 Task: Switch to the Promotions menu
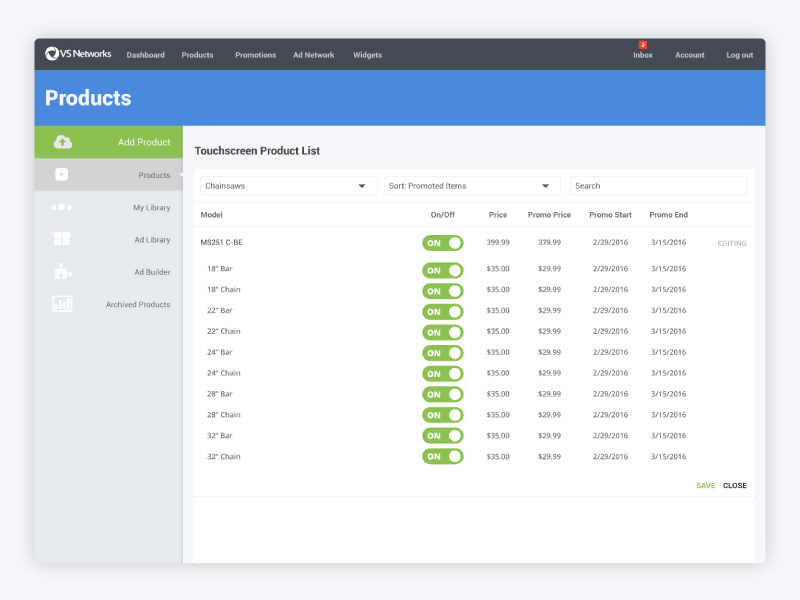coord(255,55)
